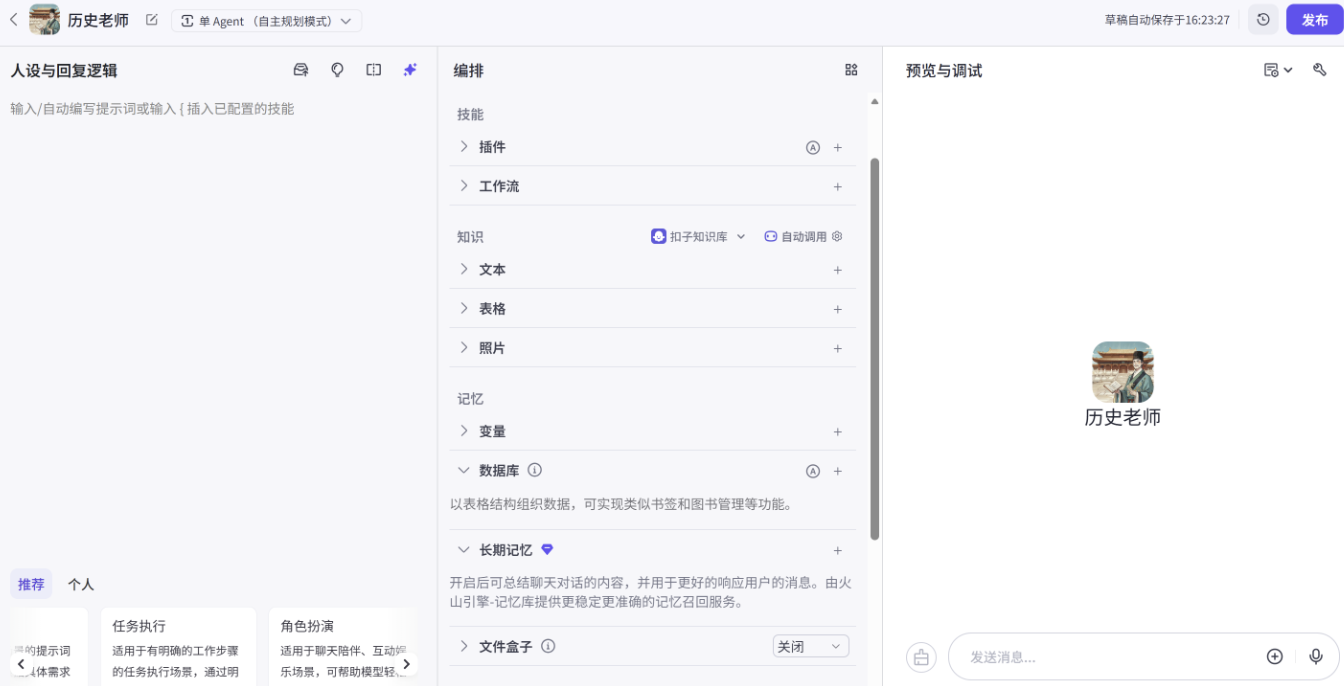The height and width of the screenshot is (686, 1344).
Task: Click the grid layout icon in 编排 header
Action: (x=851, y=70)
